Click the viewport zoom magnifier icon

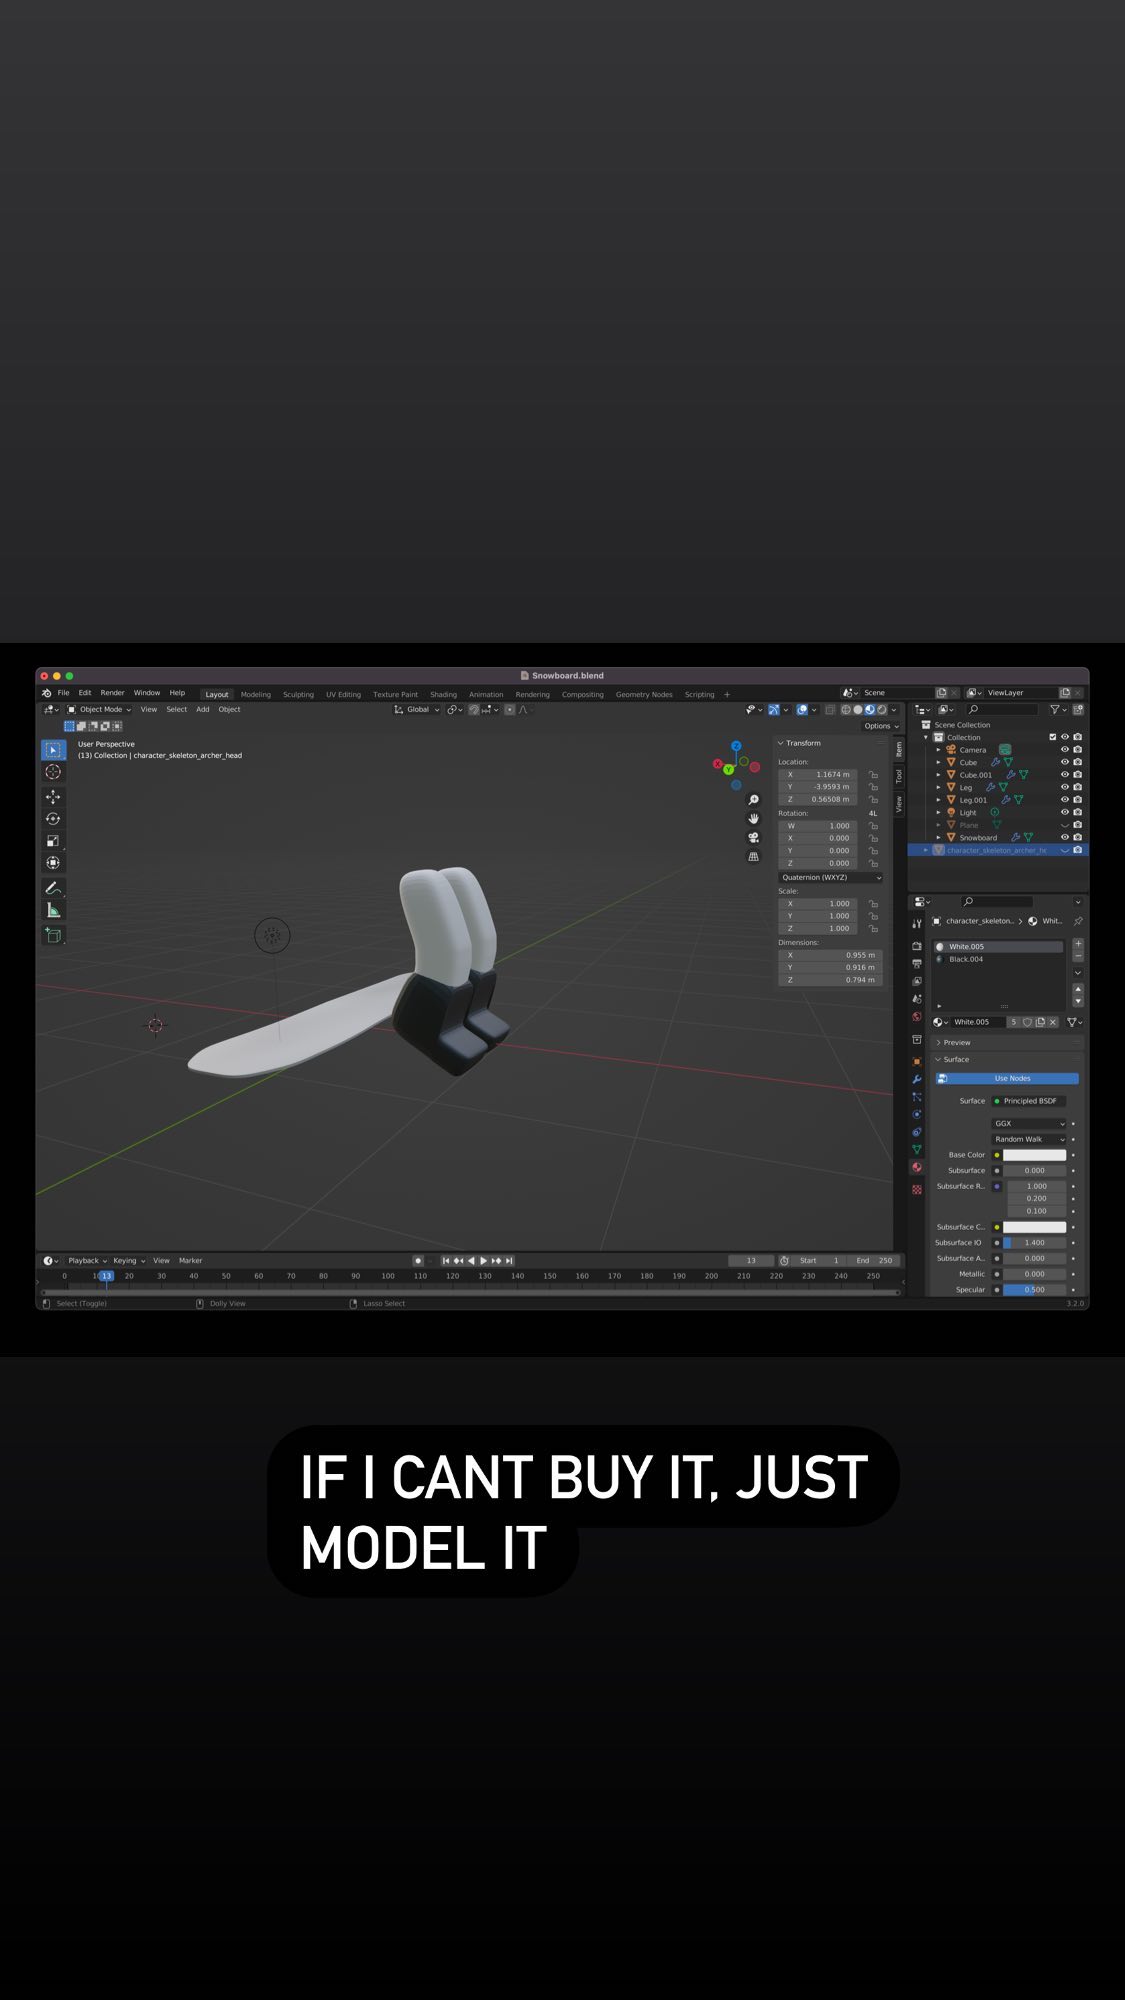click(x=754, y=800)
